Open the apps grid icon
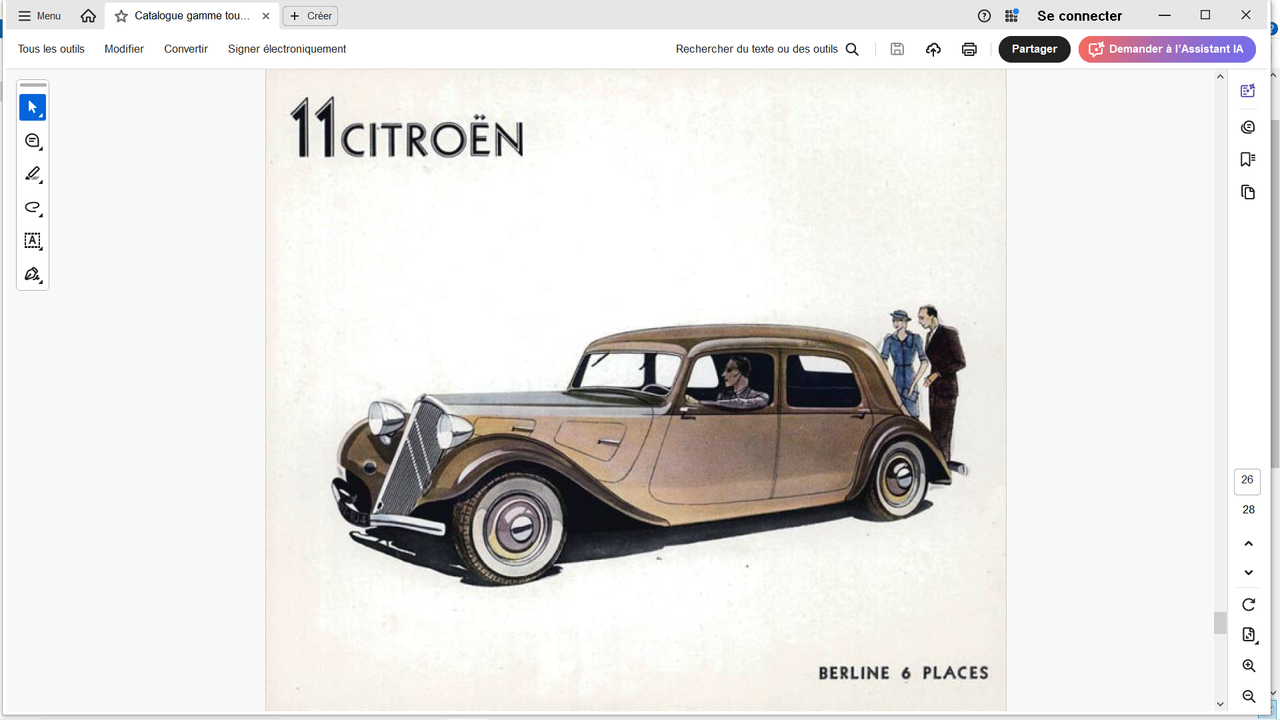Viewport: 1280px width, 720px height. [x=1012, y=16]
